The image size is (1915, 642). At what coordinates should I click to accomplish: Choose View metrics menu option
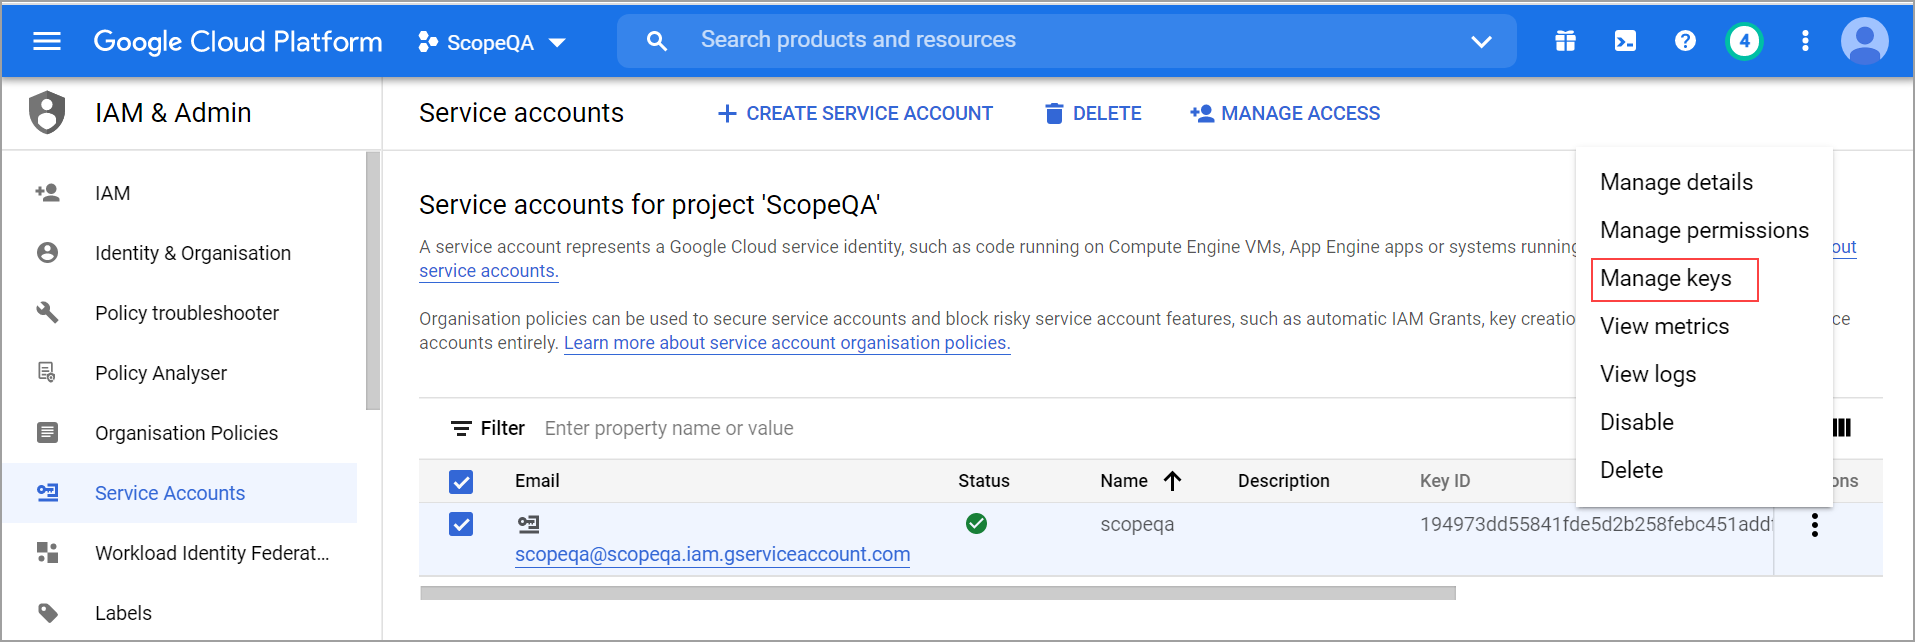pos(1664,326)
